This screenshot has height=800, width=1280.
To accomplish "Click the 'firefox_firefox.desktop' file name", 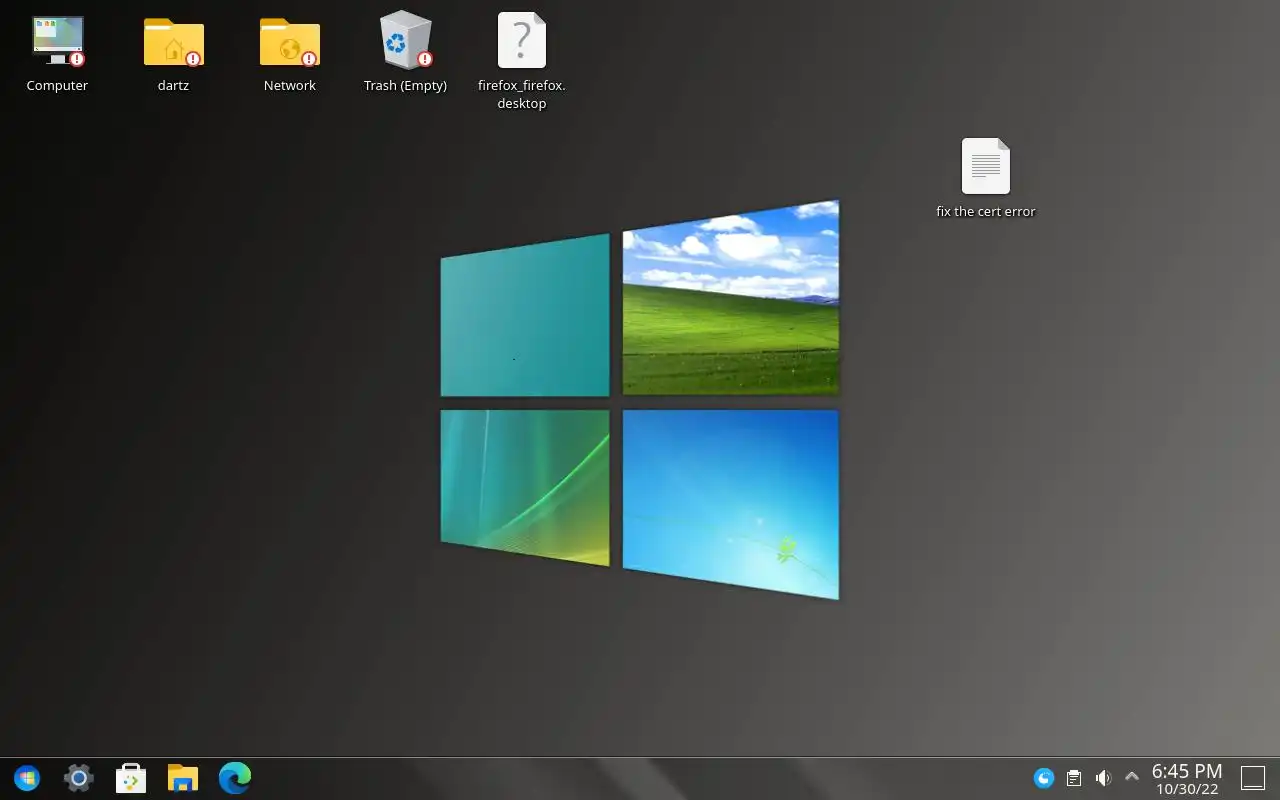I will (x=522, y=95).
